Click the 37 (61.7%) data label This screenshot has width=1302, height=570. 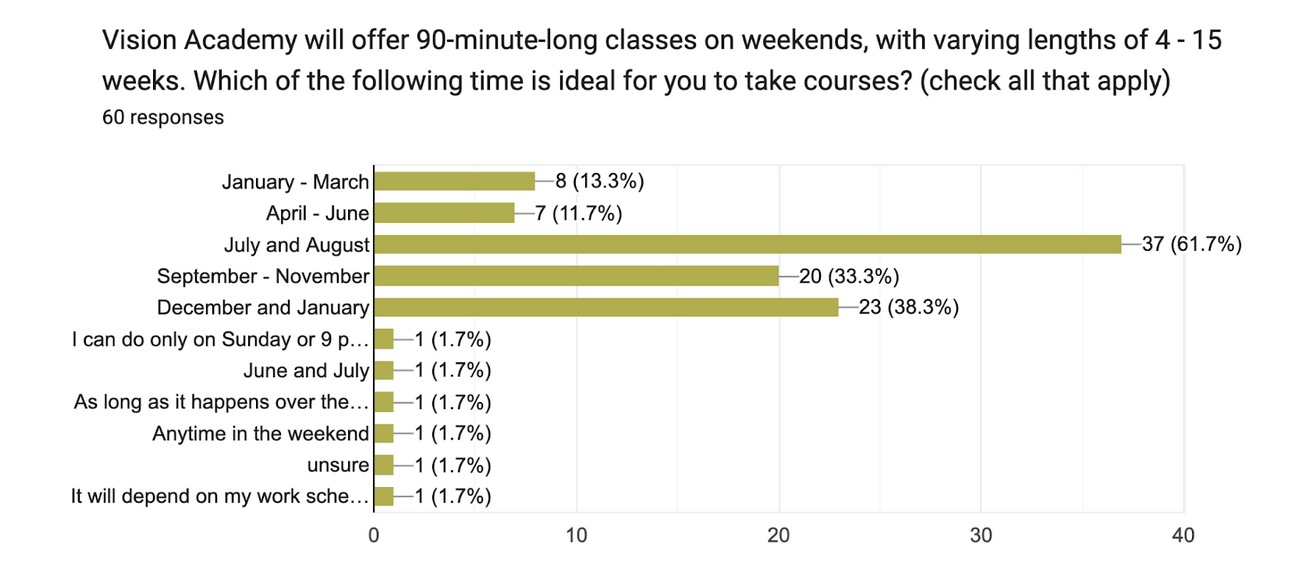[x=1192, y=244]
